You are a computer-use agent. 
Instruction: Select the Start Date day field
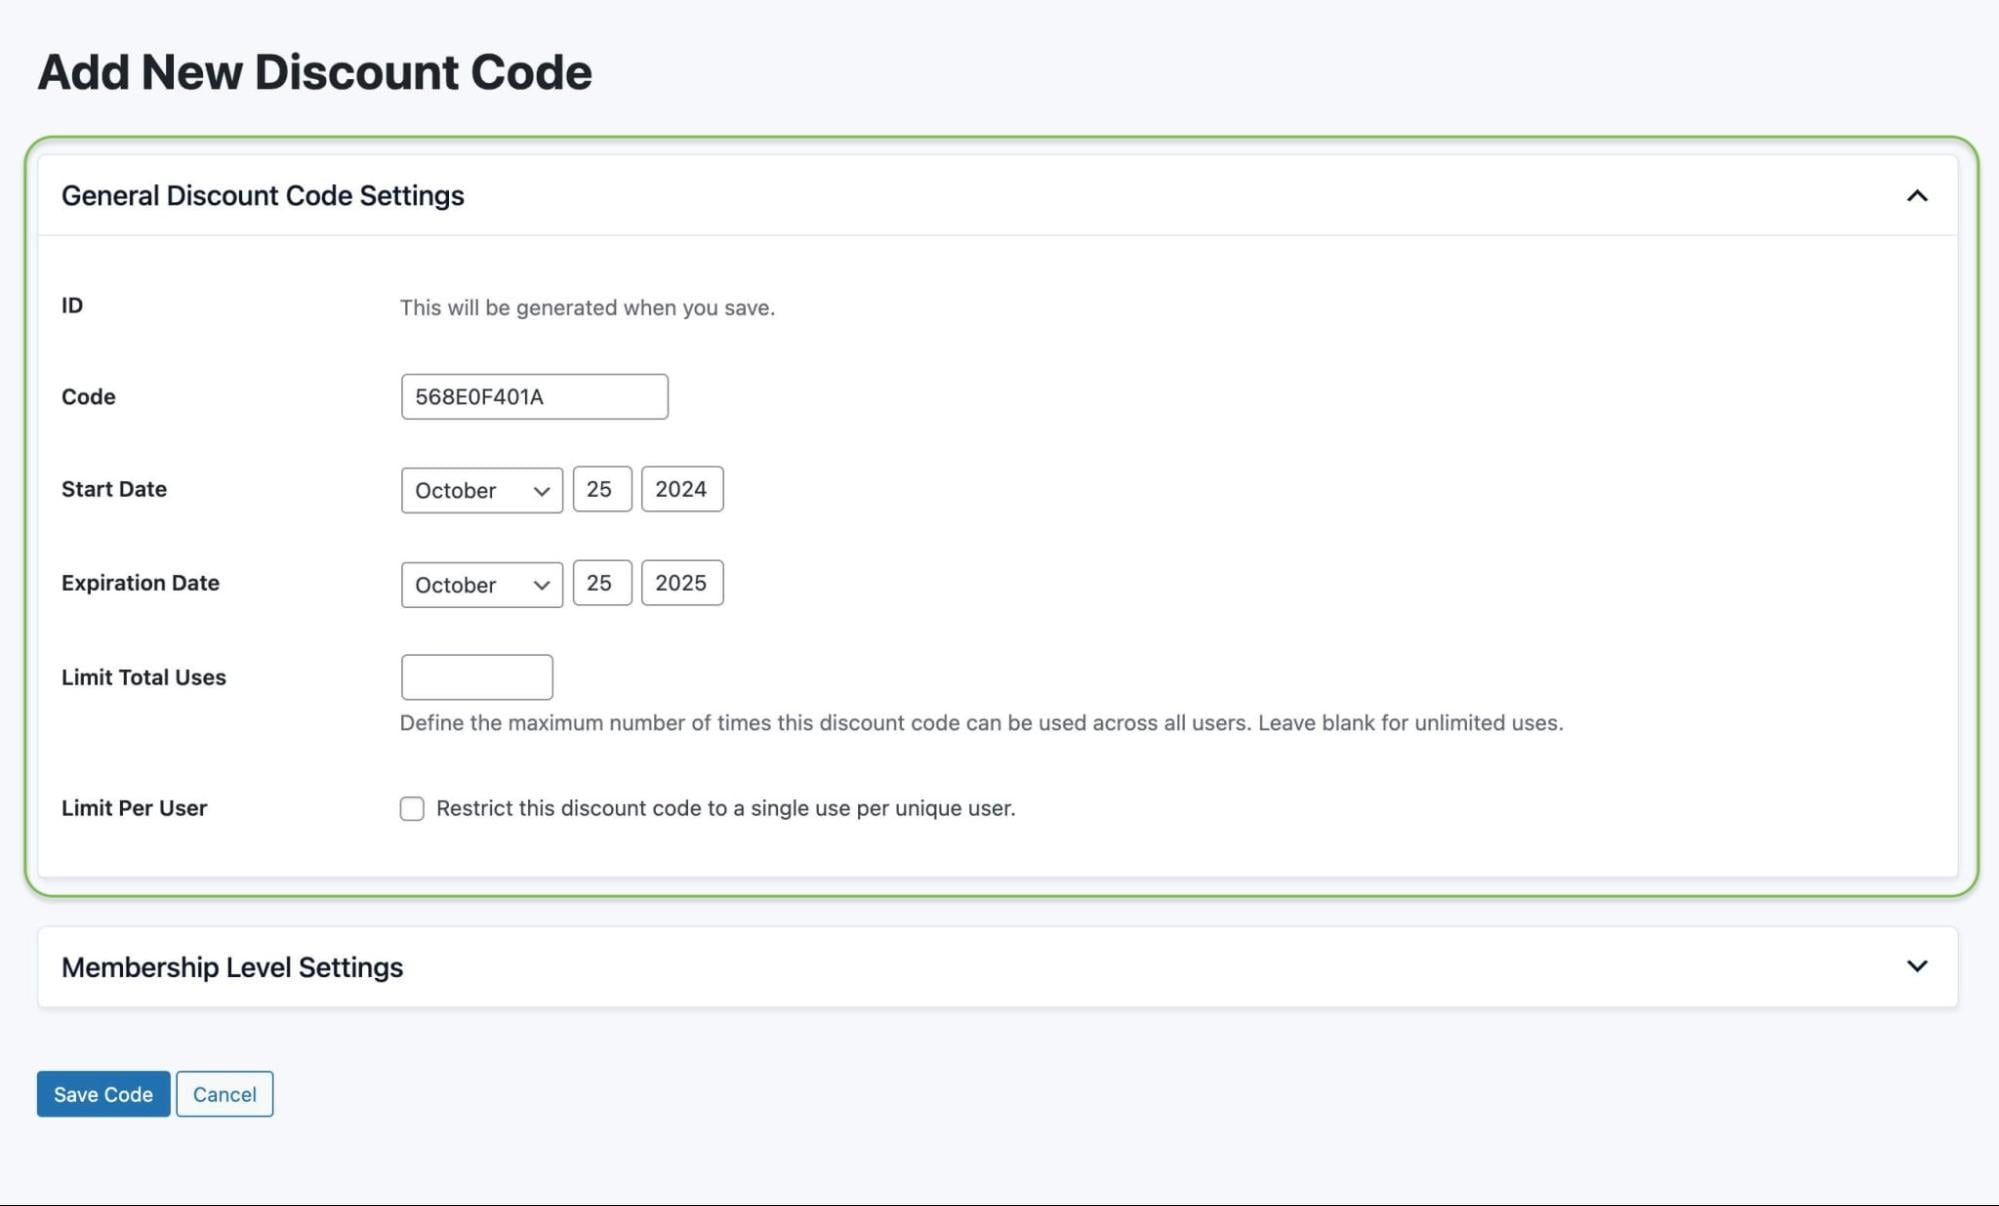(601, 489)
